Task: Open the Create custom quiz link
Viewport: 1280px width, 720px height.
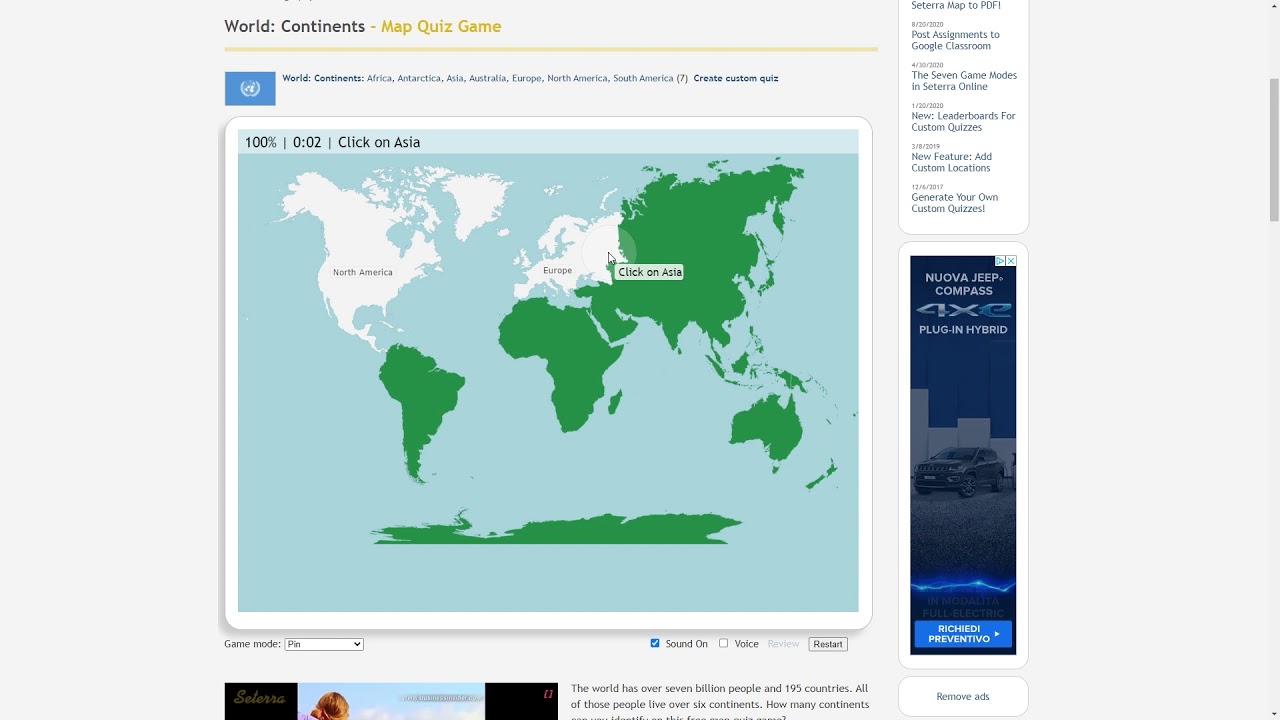Action: 736,78
